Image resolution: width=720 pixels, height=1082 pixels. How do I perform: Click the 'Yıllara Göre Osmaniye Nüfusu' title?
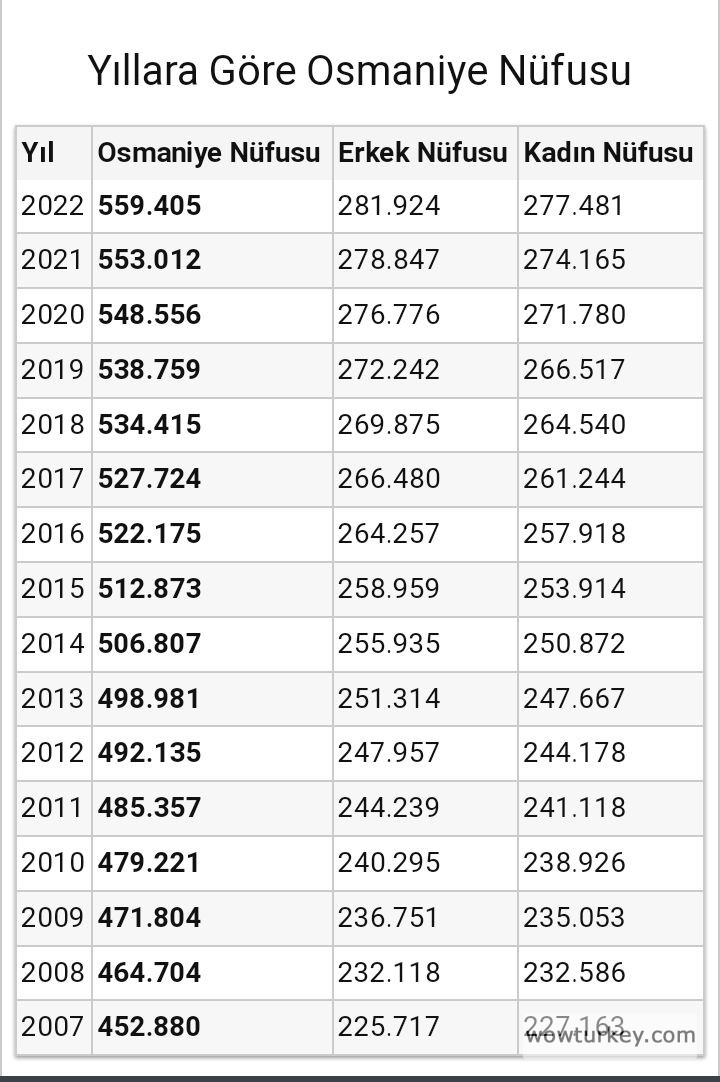point(359,71)
